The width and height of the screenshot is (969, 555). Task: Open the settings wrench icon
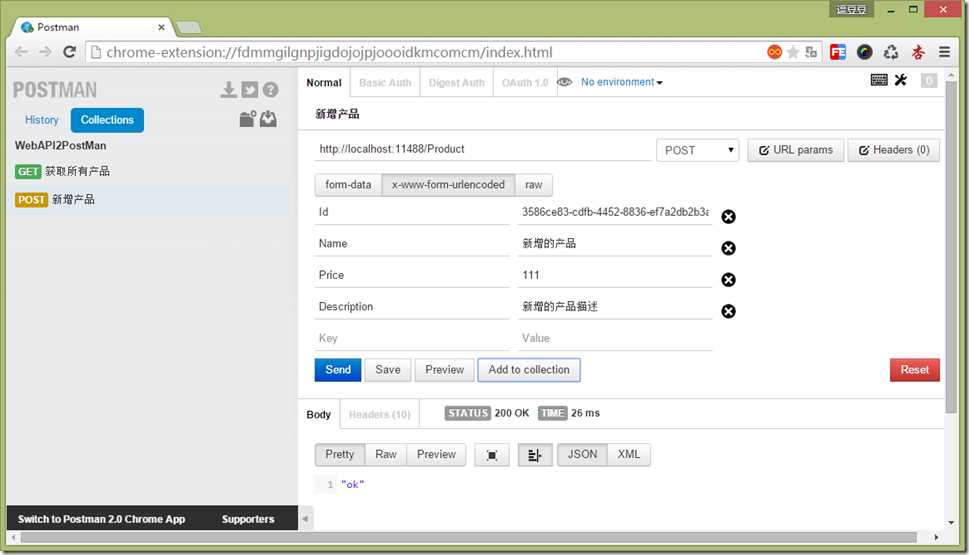tap(900, 80)
